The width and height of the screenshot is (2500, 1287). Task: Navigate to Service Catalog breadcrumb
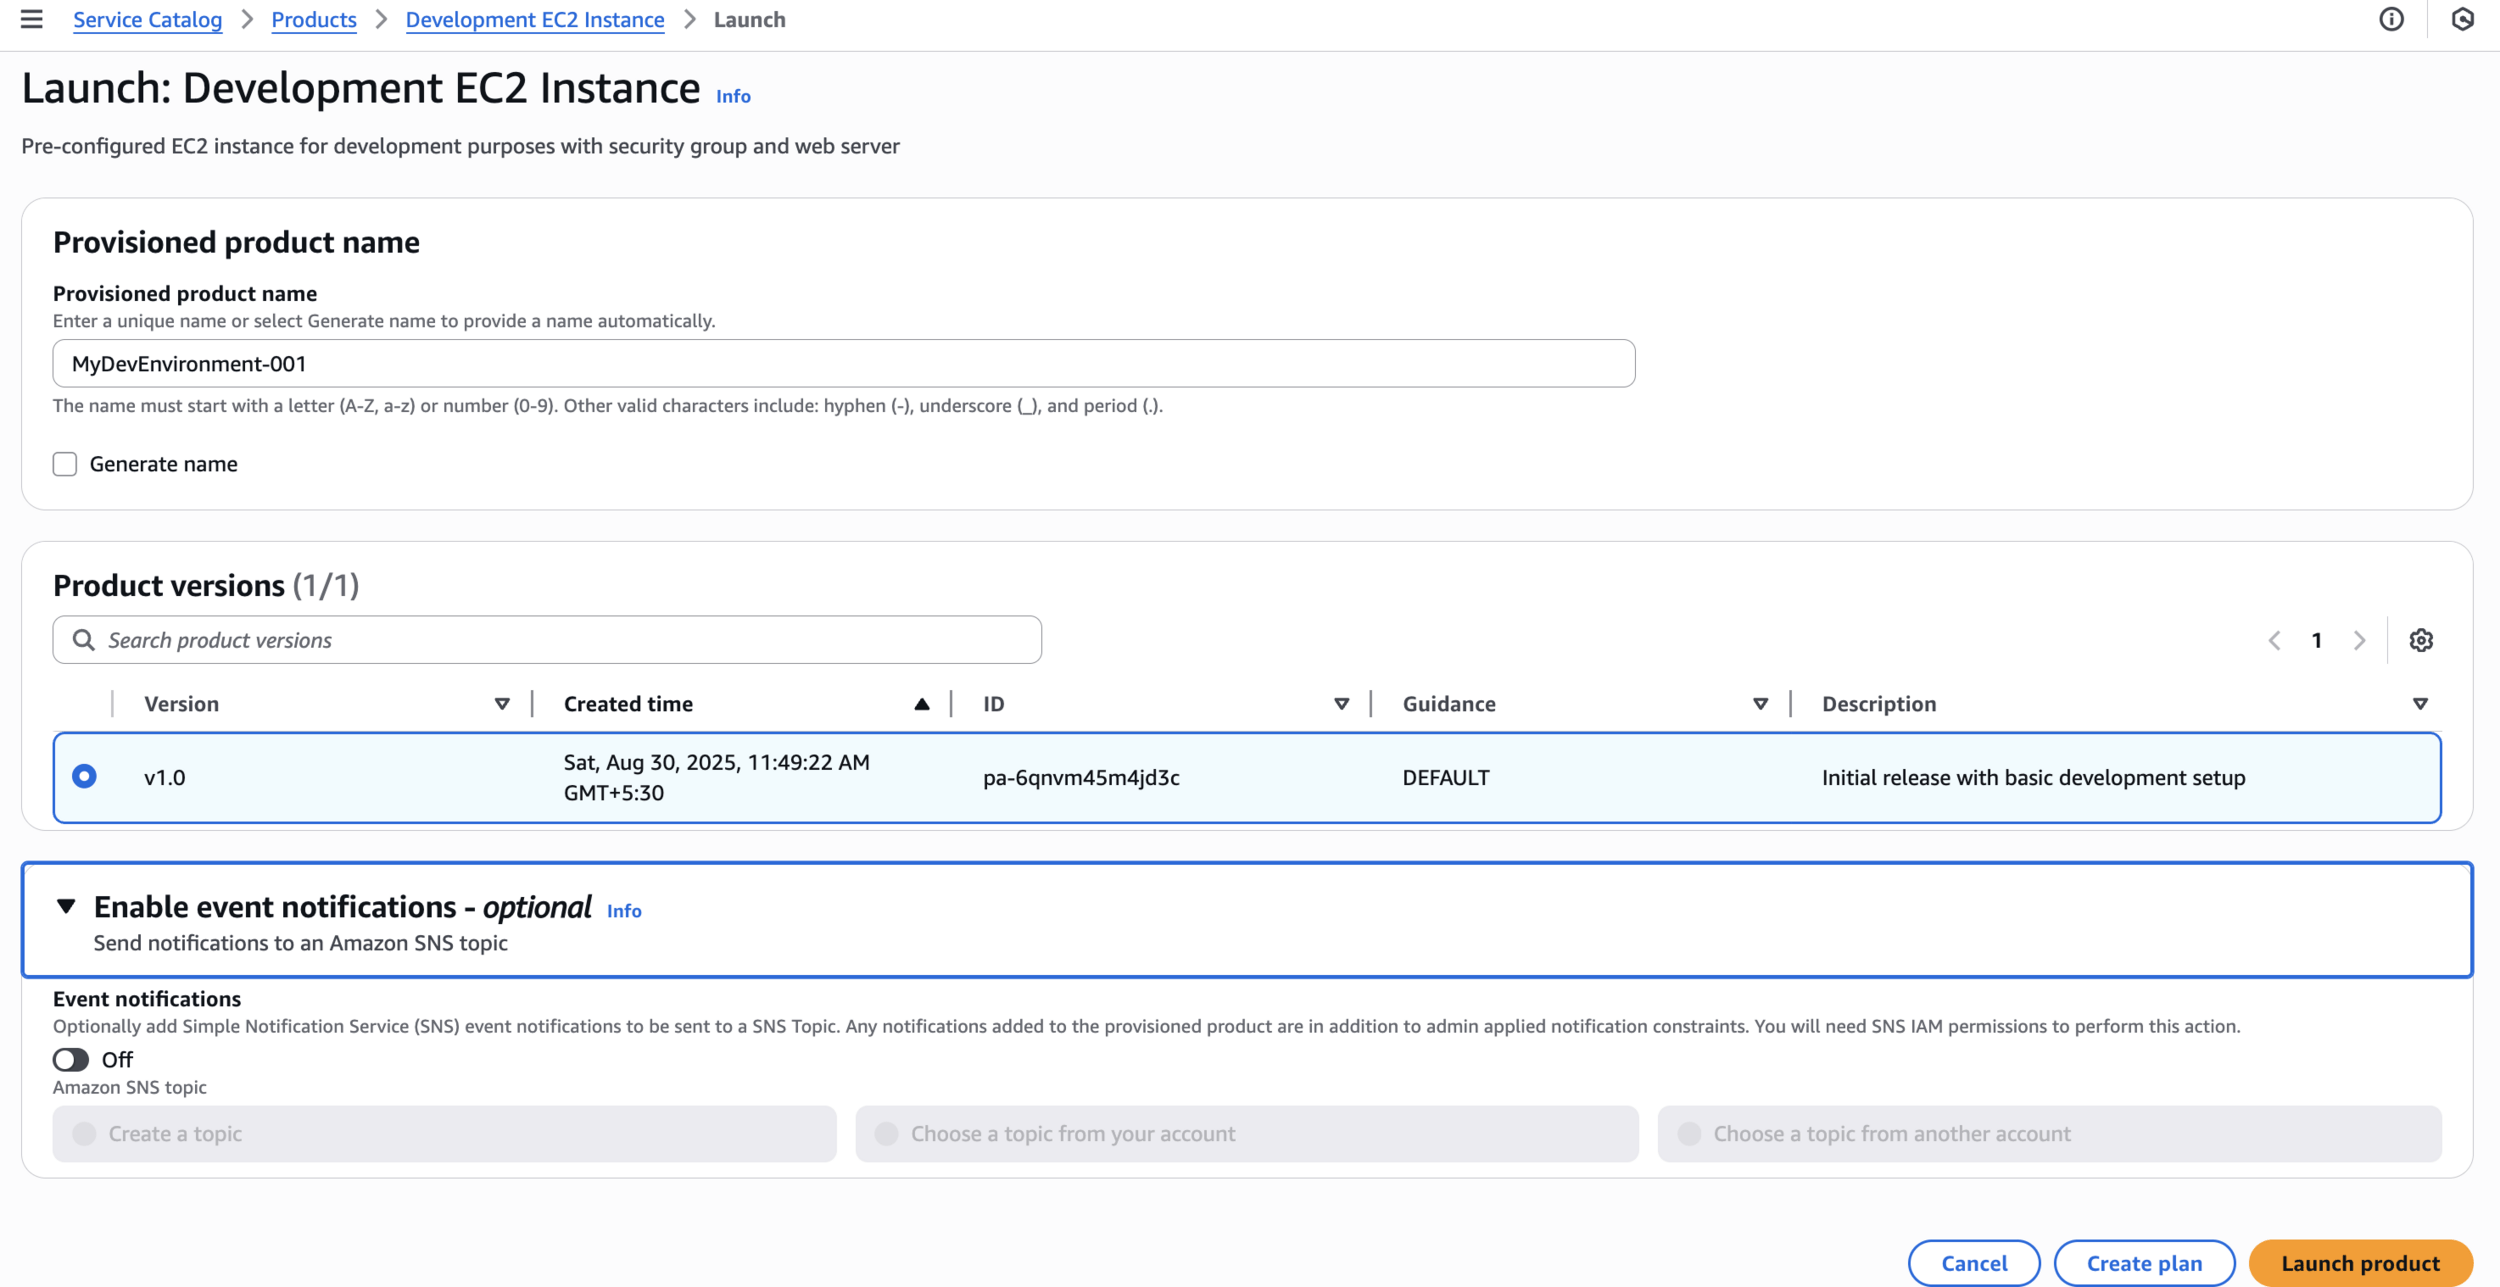click(147, 20)
